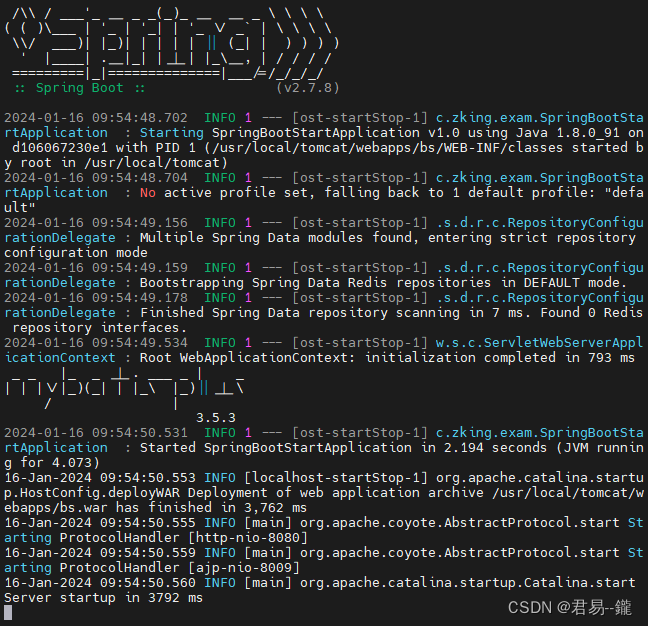The width and height of the screenshot is (648, 626).
Task: Click the path '/usr/local/tomcat/webapps/bs/WEB-INF/classes'
Action: tap(390, 148)
